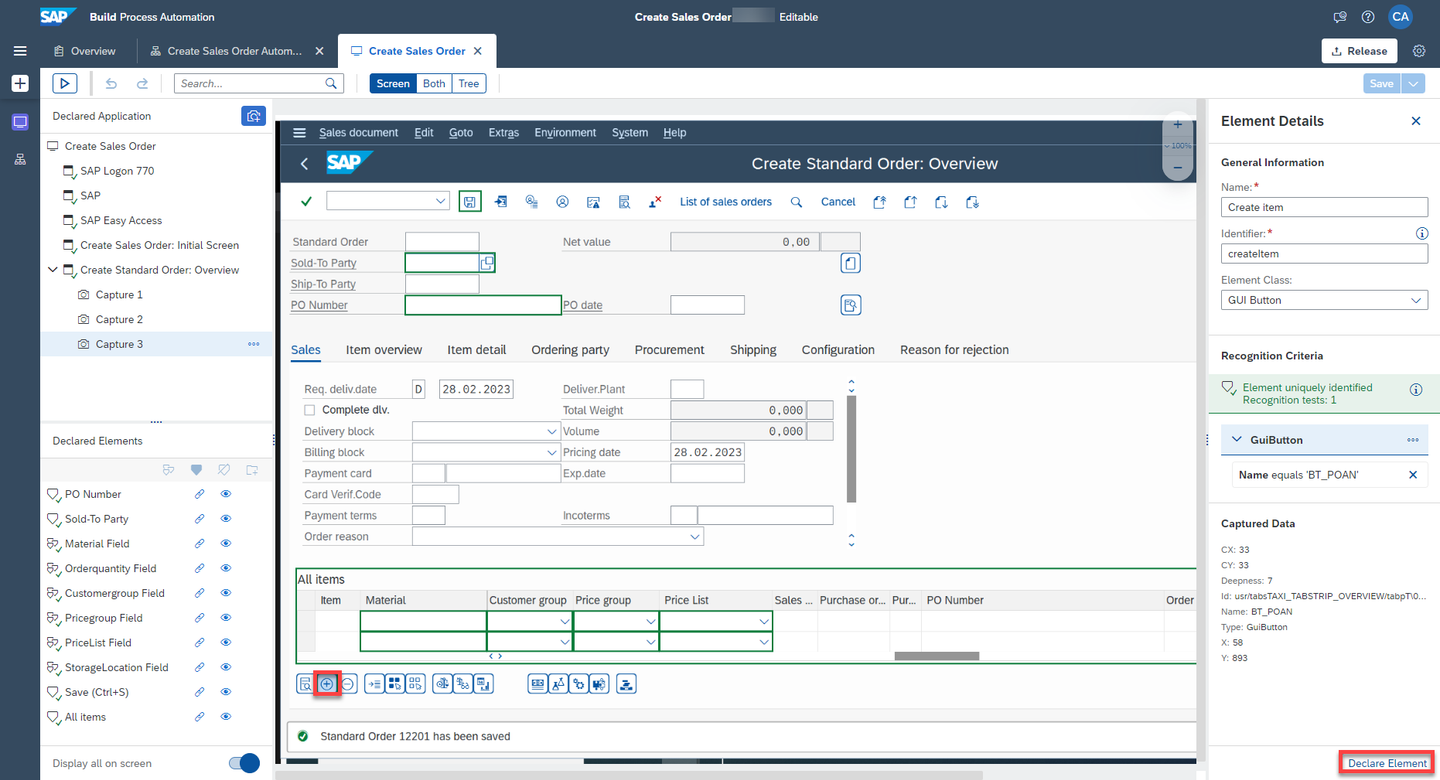Select the Tree view mode
The image size is (1440, 780).
pos(469,84)
